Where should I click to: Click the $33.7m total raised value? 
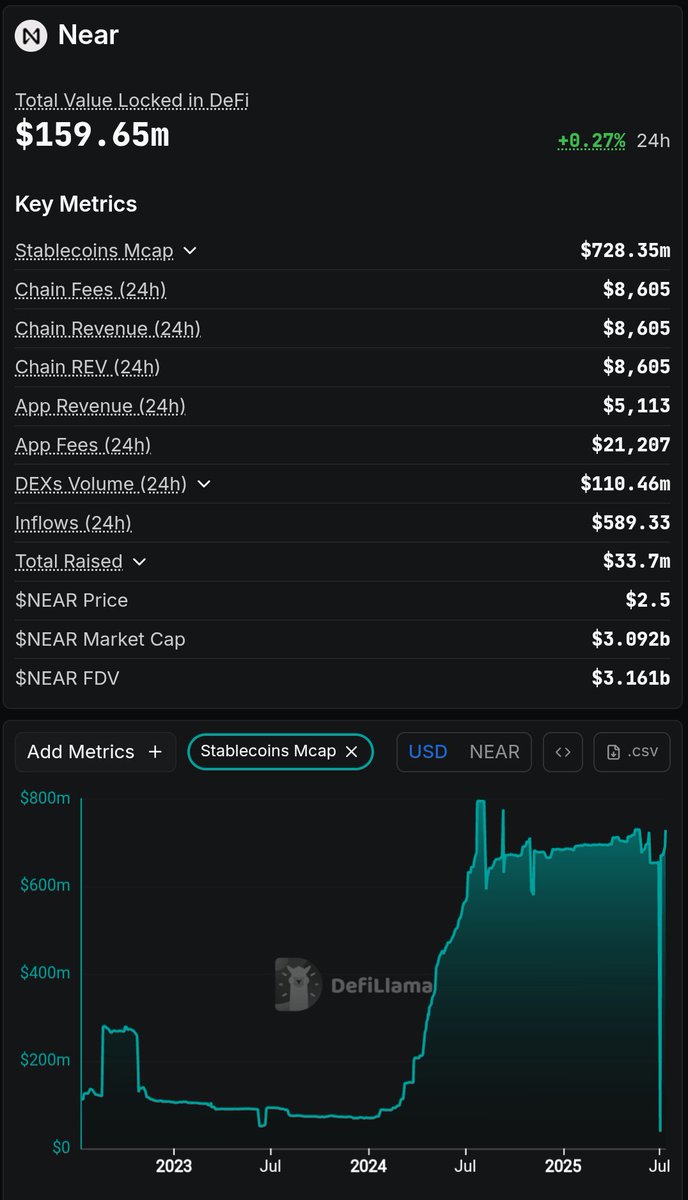tap(637, 562)
